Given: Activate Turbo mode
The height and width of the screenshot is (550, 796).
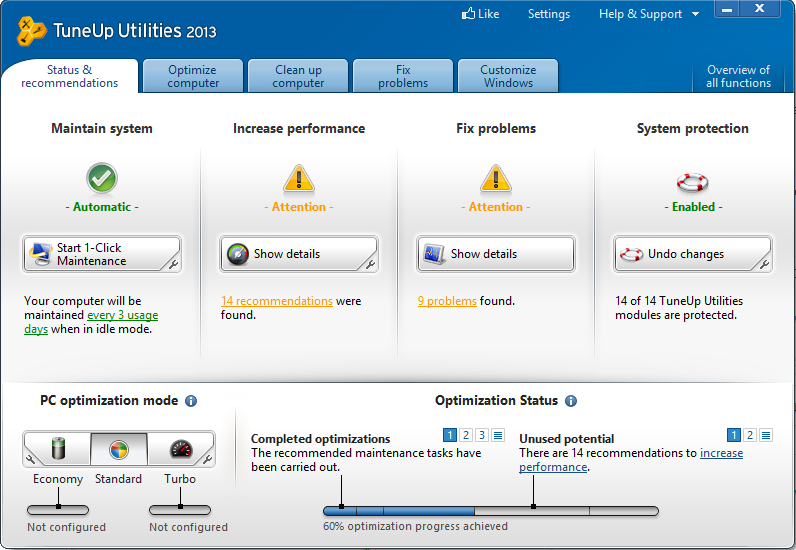Looking at the screenshot, I should [x=178, y=449].
